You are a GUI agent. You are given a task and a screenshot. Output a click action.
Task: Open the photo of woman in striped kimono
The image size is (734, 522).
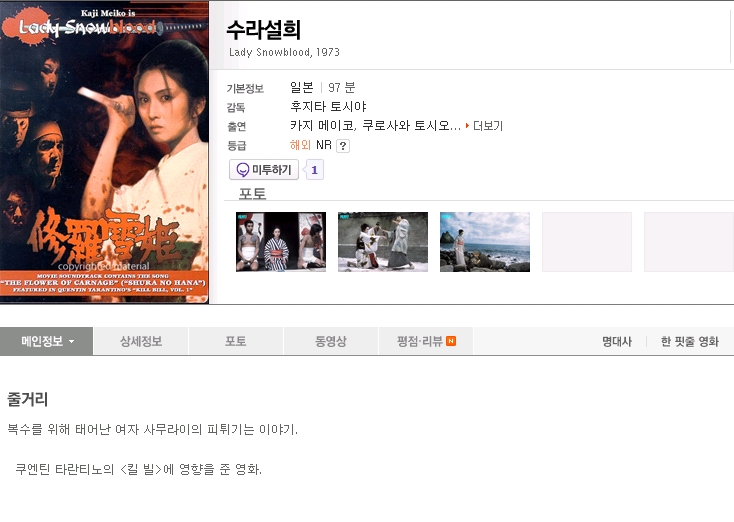[x=281, y=242]
